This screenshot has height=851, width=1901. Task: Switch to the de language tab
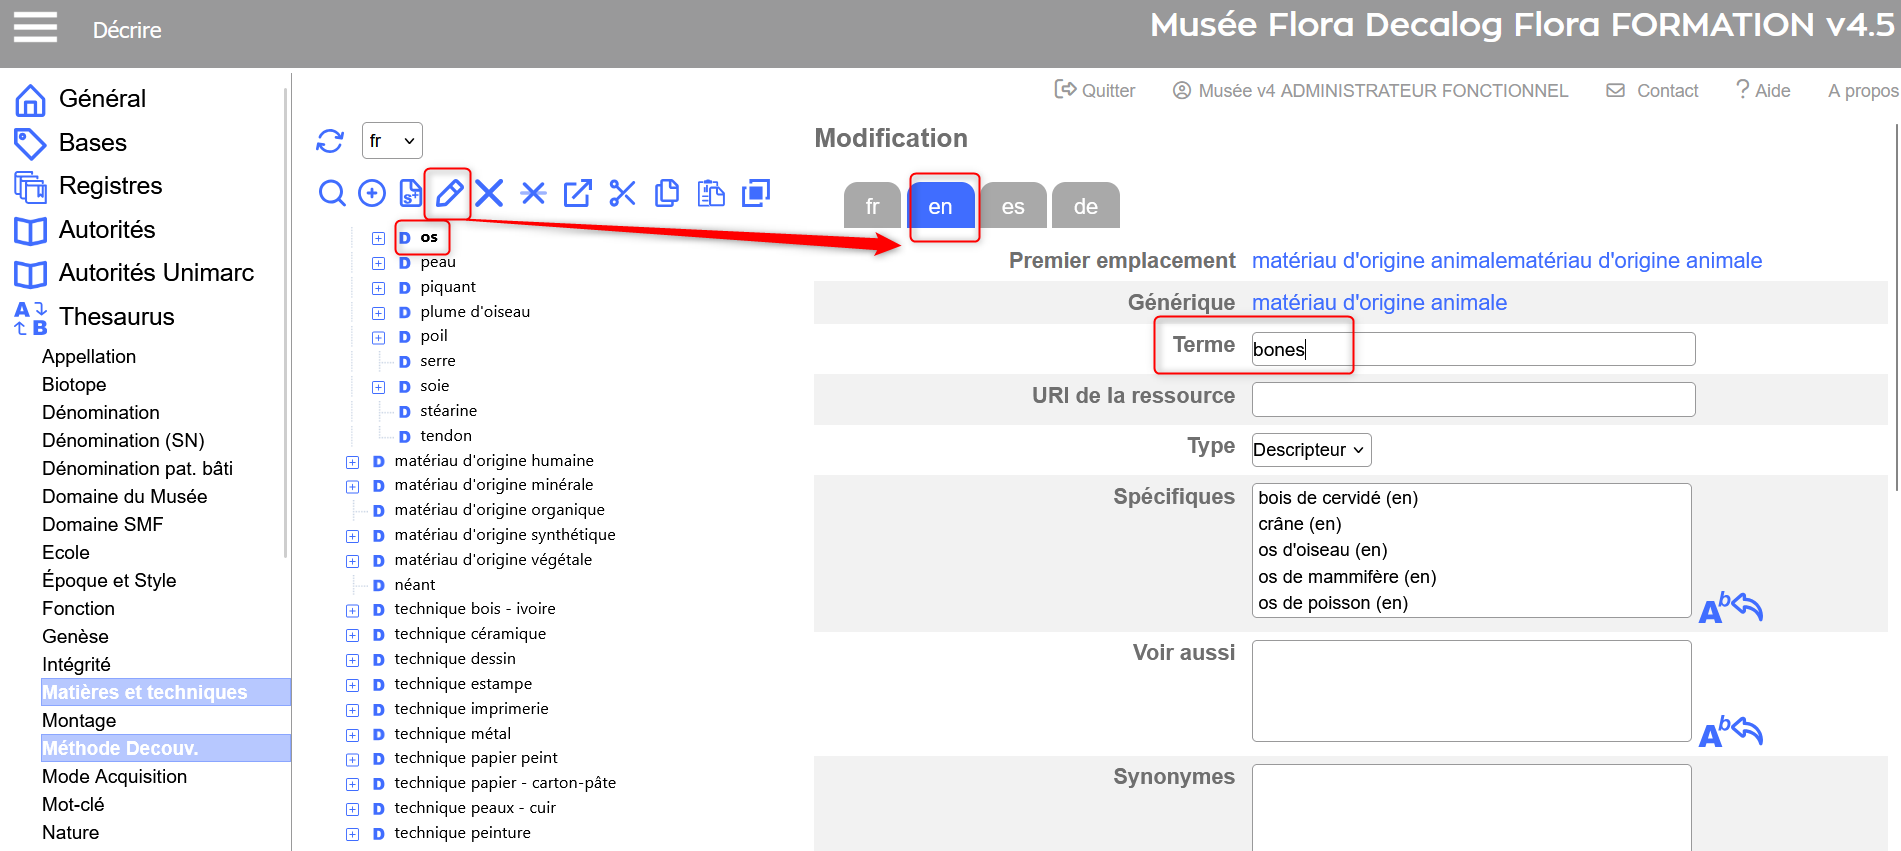coord(1086,206)
